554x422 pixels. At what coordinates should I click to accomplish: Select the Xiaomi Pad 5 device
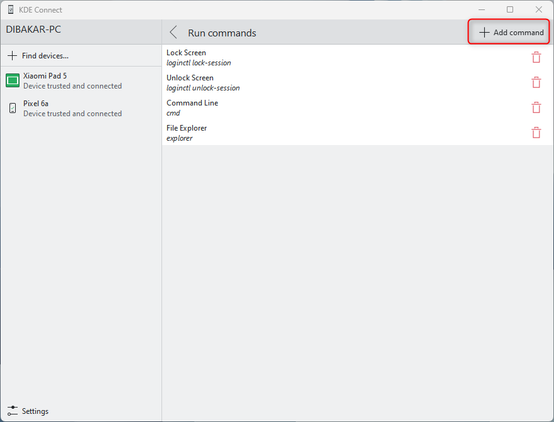pyautogui.click(x=81, y=81)
